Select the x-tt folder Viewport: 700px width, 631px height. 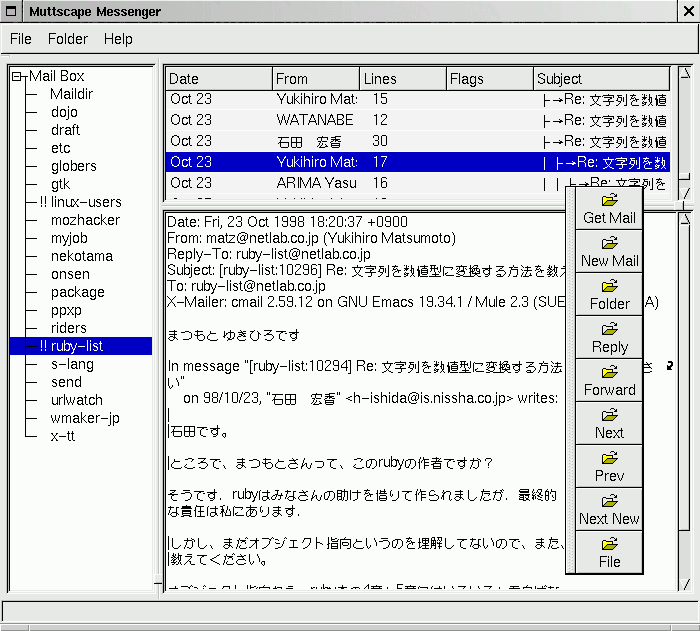pyautogui.click(x=62, y=436)
